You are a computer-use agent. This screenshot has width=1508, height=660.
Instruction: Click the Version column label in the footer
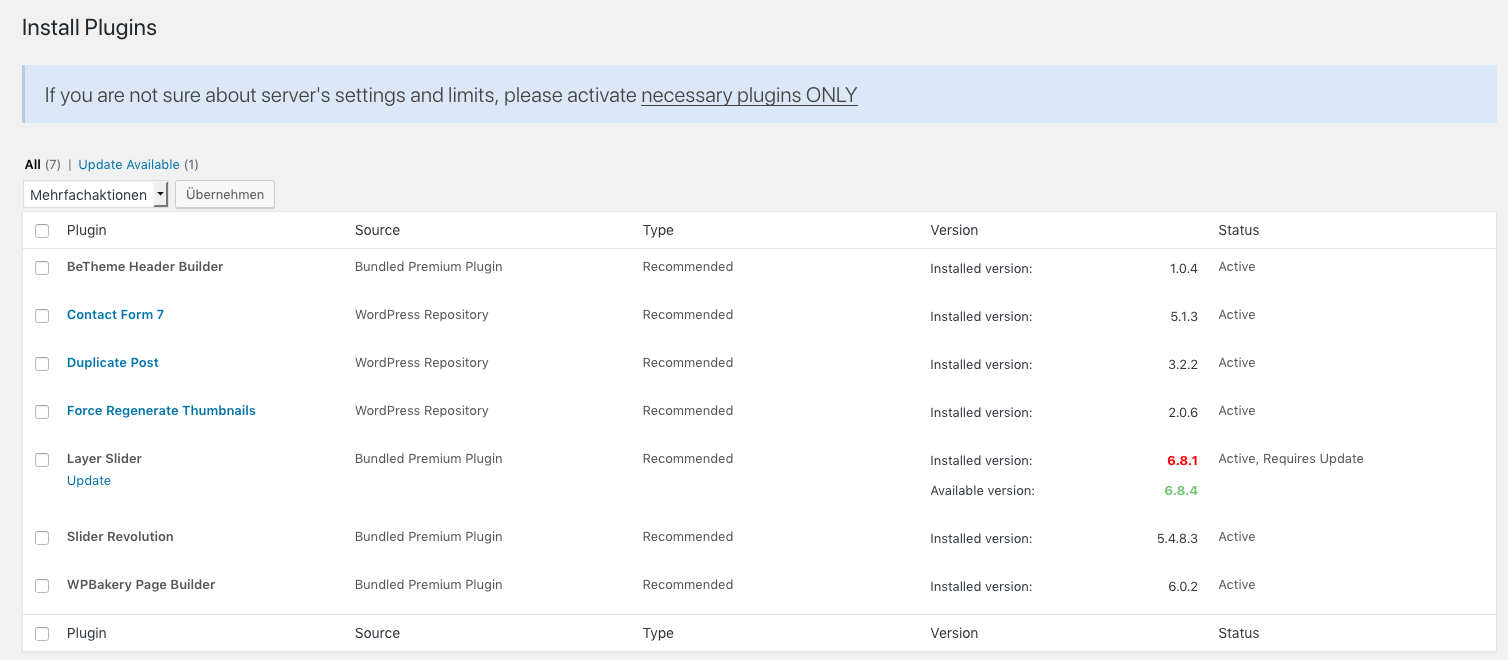(954, 633)
